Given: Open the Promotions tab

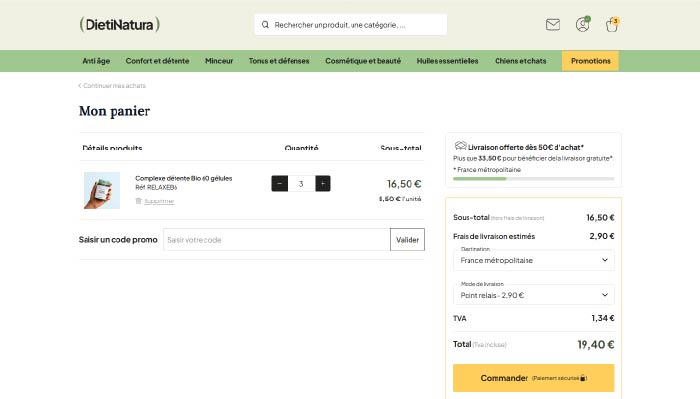Looking at the screenshot, I should pos(590,61).
